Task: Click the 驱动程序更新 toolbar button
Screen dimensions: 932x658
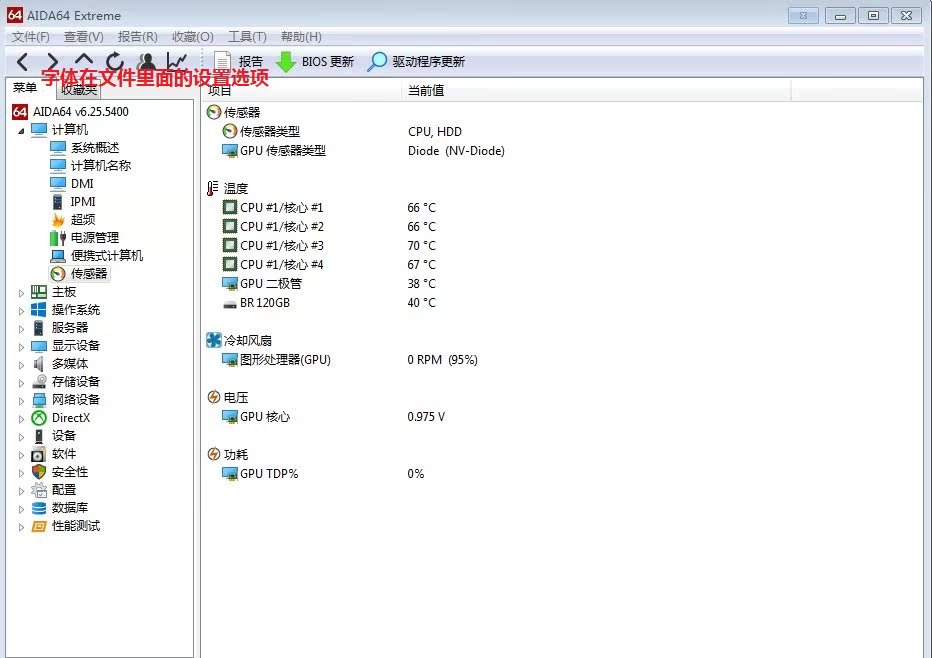Action: (x=416, y=61)
